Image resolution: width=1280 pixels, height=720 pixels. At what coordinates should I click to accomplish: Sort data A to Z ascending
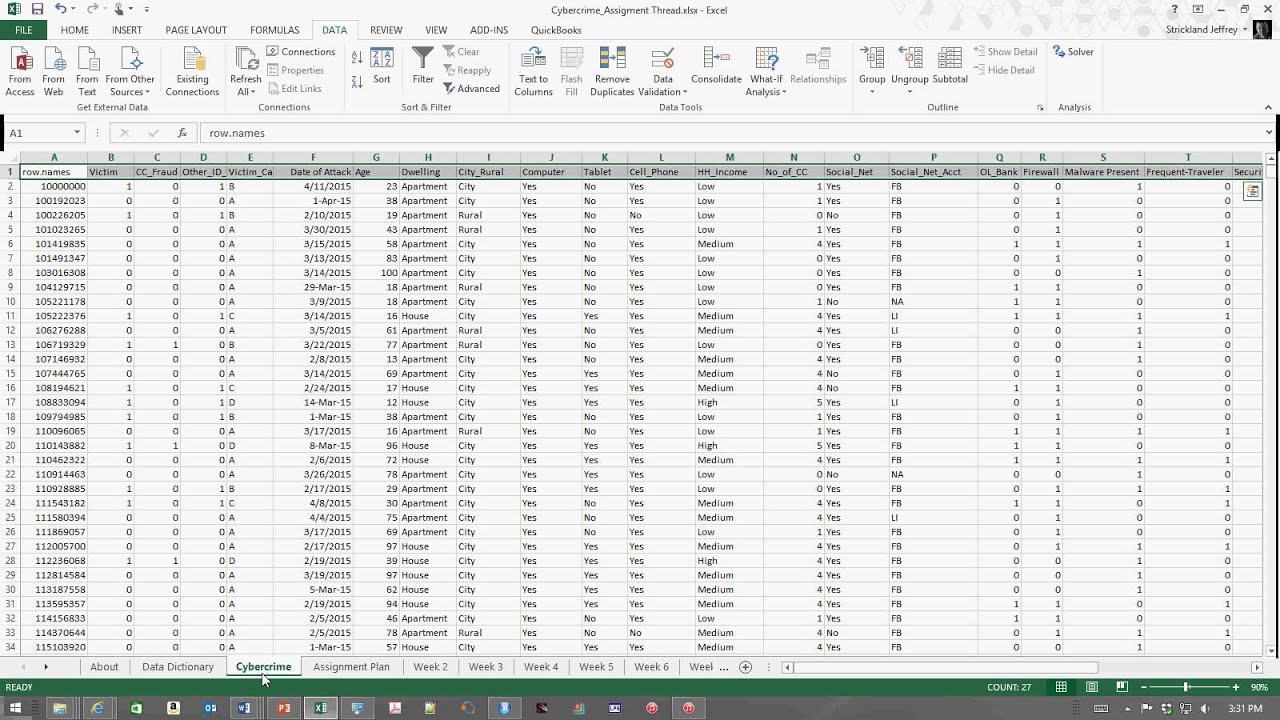click(357, 57)
